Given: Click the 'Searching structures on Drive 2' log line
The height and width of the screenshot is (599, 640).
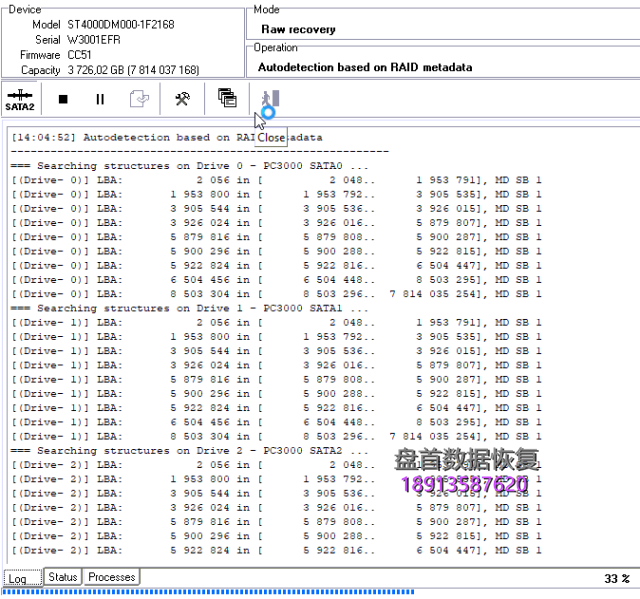Looking at the screenshot, I should 190,451.
